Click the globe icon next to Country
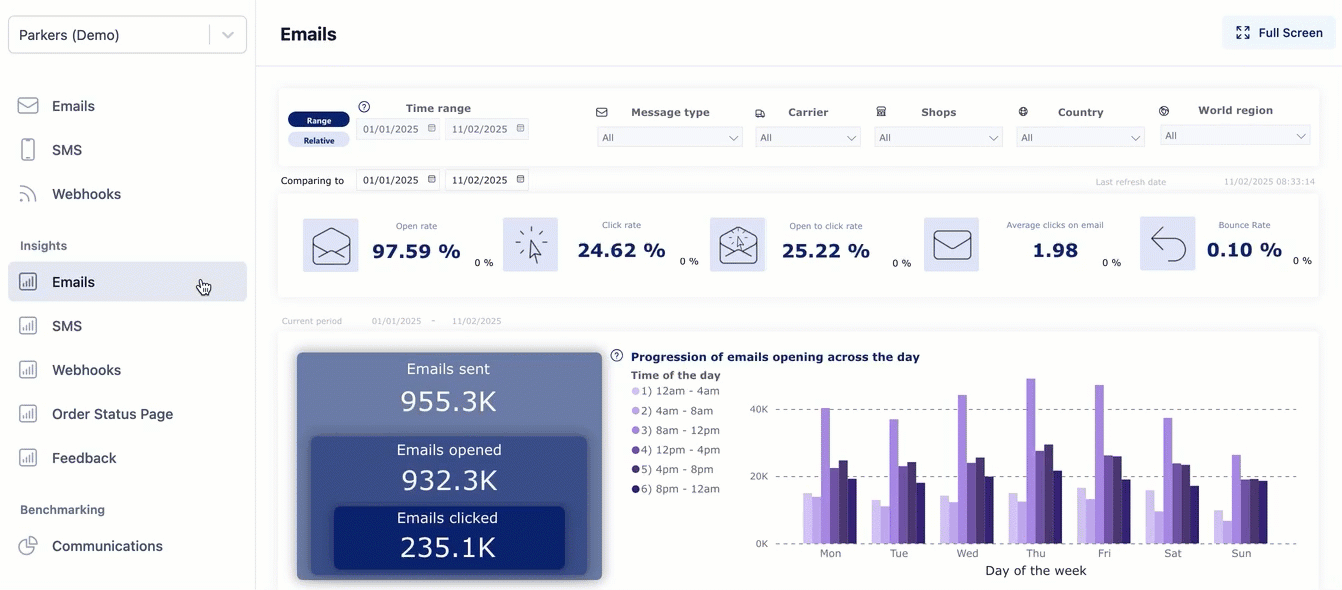The height and width of the screenshot is (590, 1342). [1022, 111]
